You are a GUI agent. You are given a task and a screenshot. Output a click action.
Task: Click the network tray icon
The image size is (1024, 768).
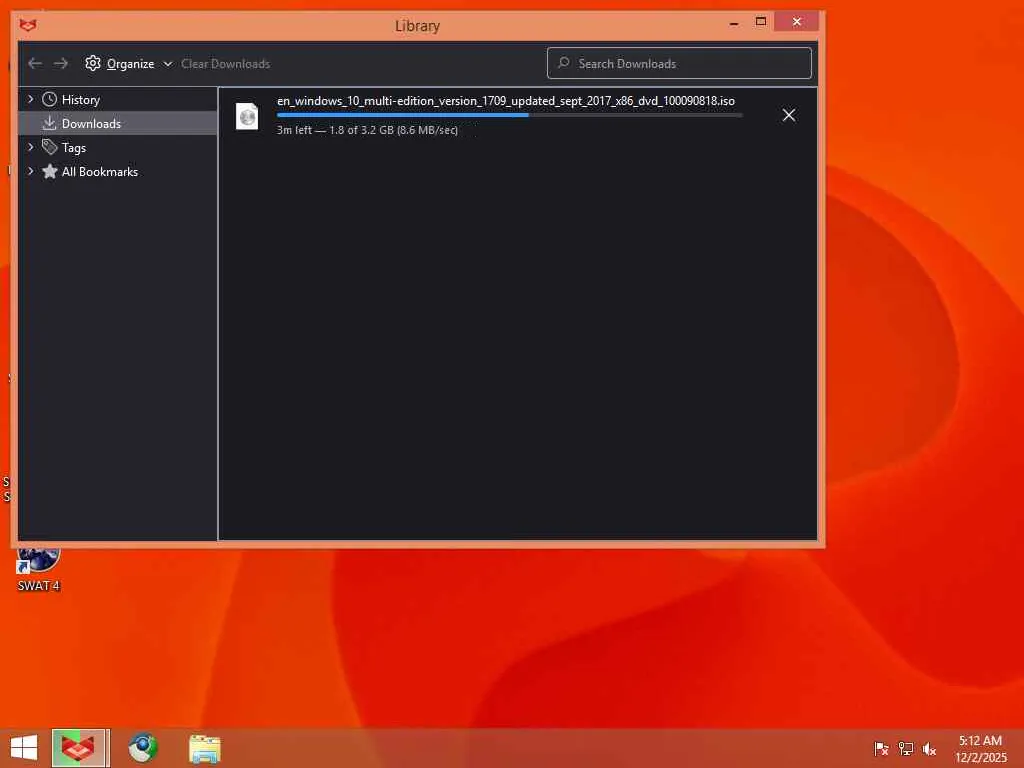905,748
